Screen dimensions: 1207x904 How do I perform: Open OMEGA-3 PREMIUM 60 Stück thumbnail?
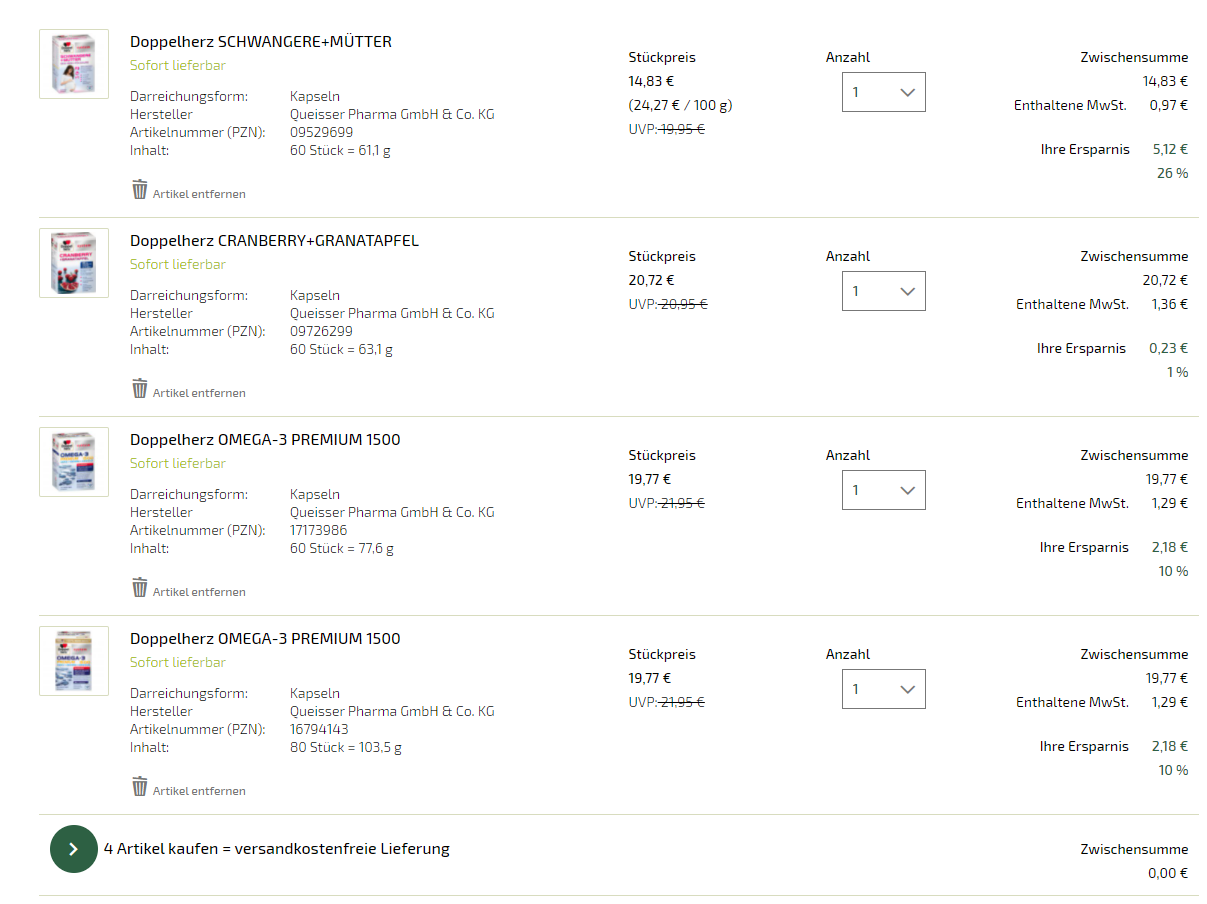pos(74,462)
